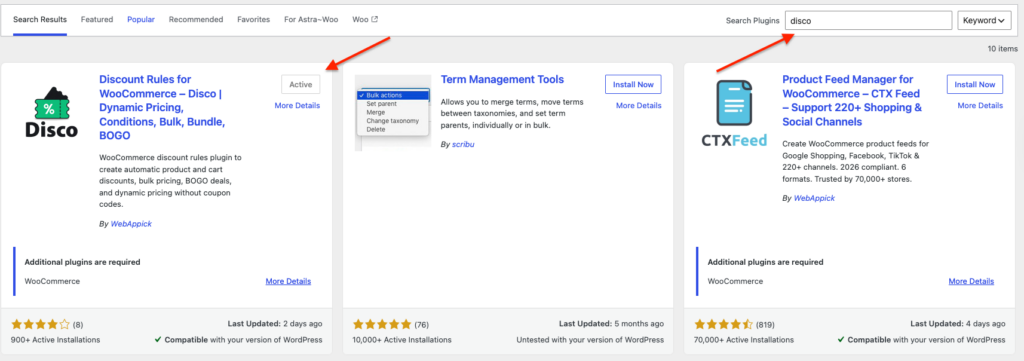
Task: Select the For Astra~Woo tab
Action: [x=311, y=20]
